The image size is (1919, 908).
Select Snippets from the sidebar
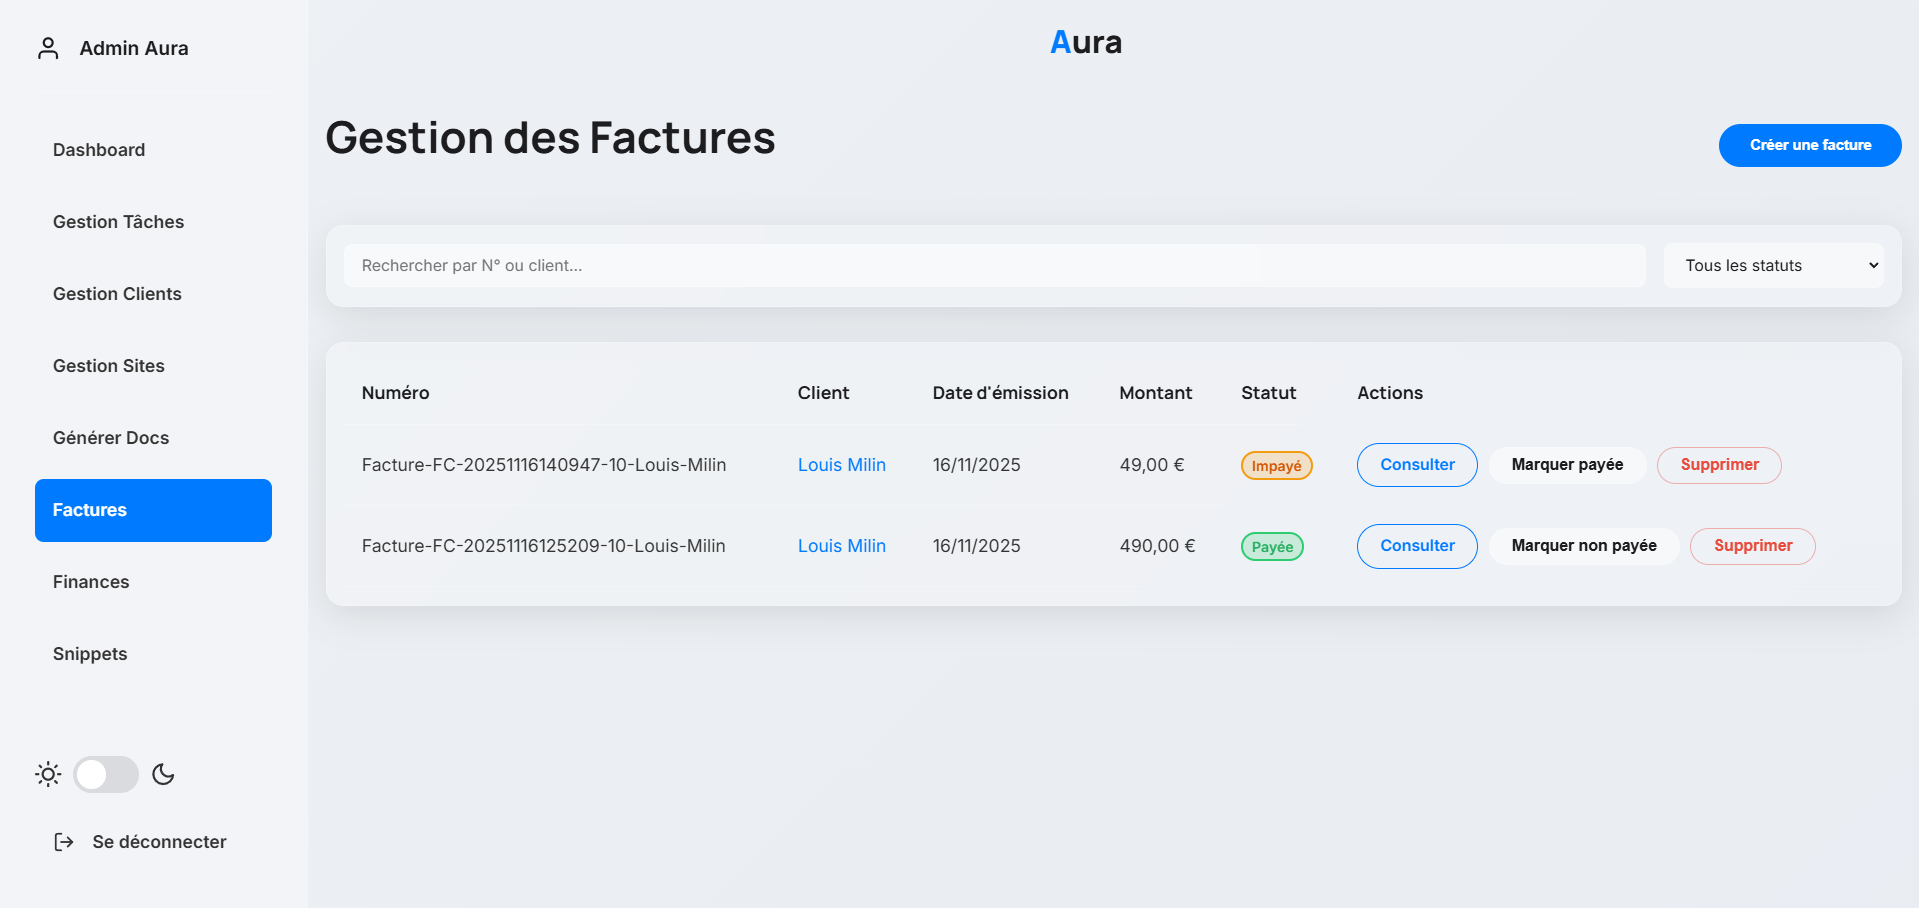[x=90, y=654]
